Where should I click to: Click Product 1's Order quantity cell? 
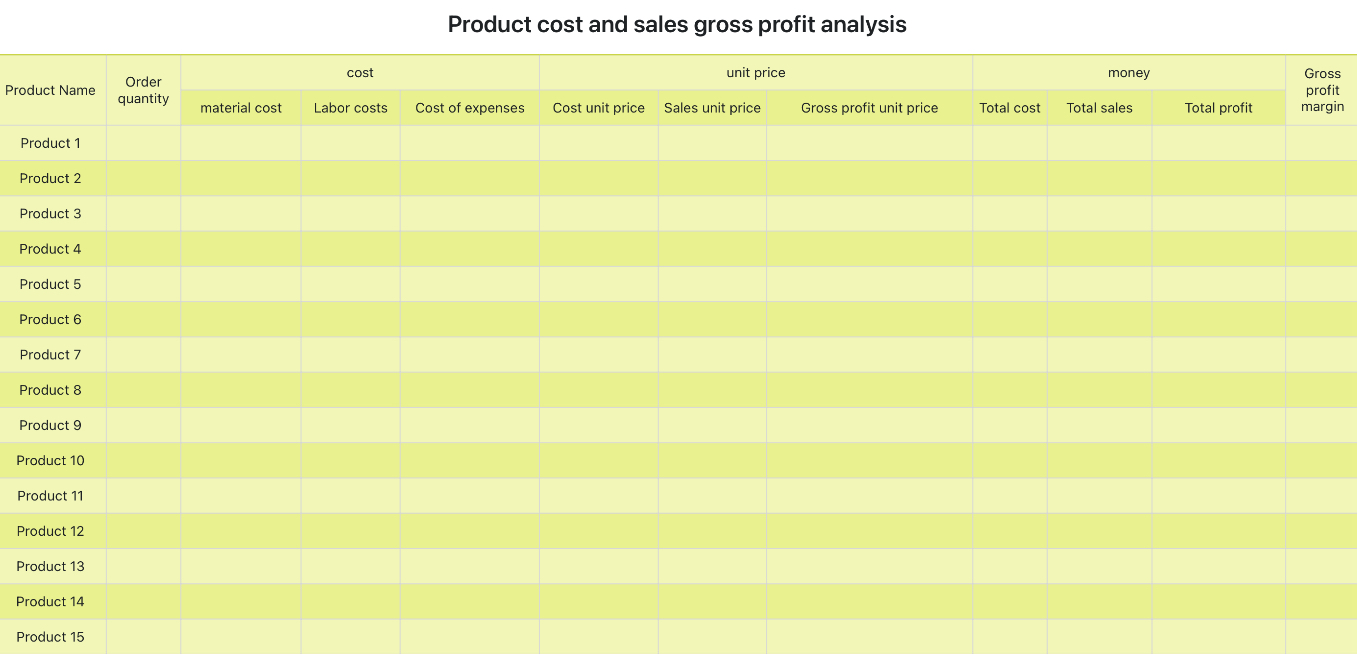click(143, 143)
